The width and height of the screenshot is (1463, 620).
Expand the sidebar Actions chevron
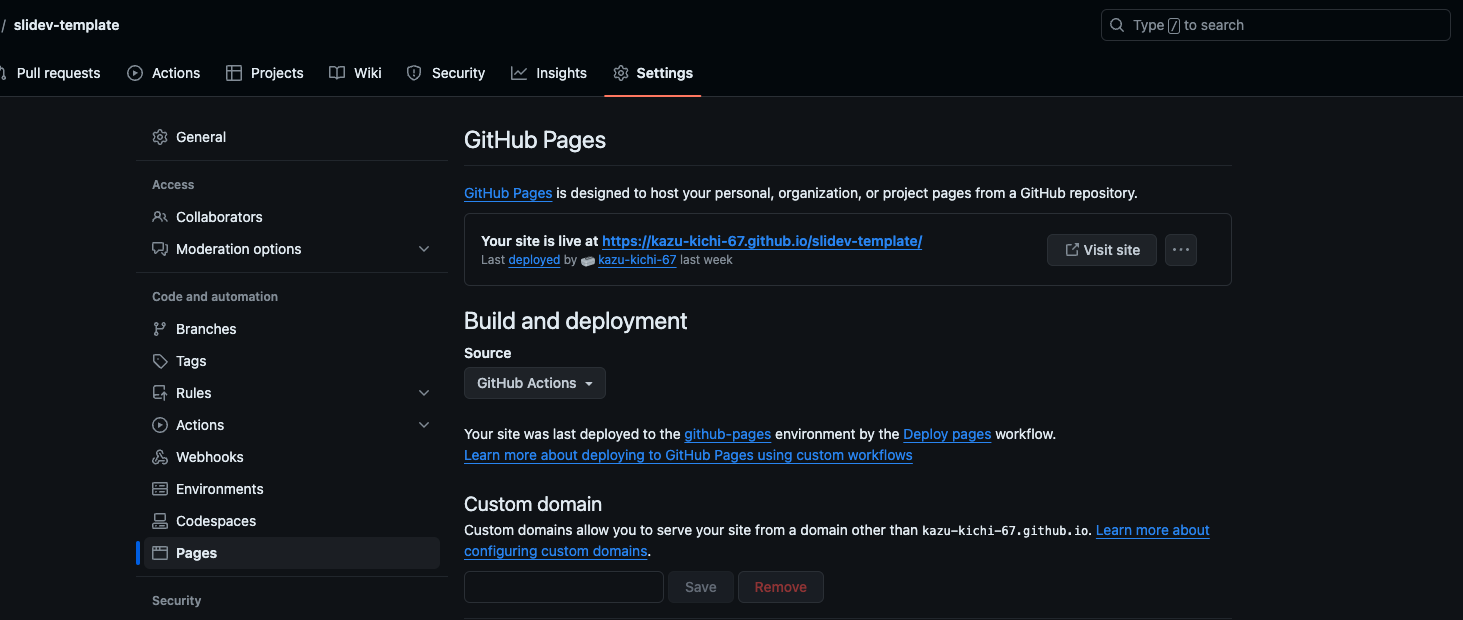tap(424, 425)
